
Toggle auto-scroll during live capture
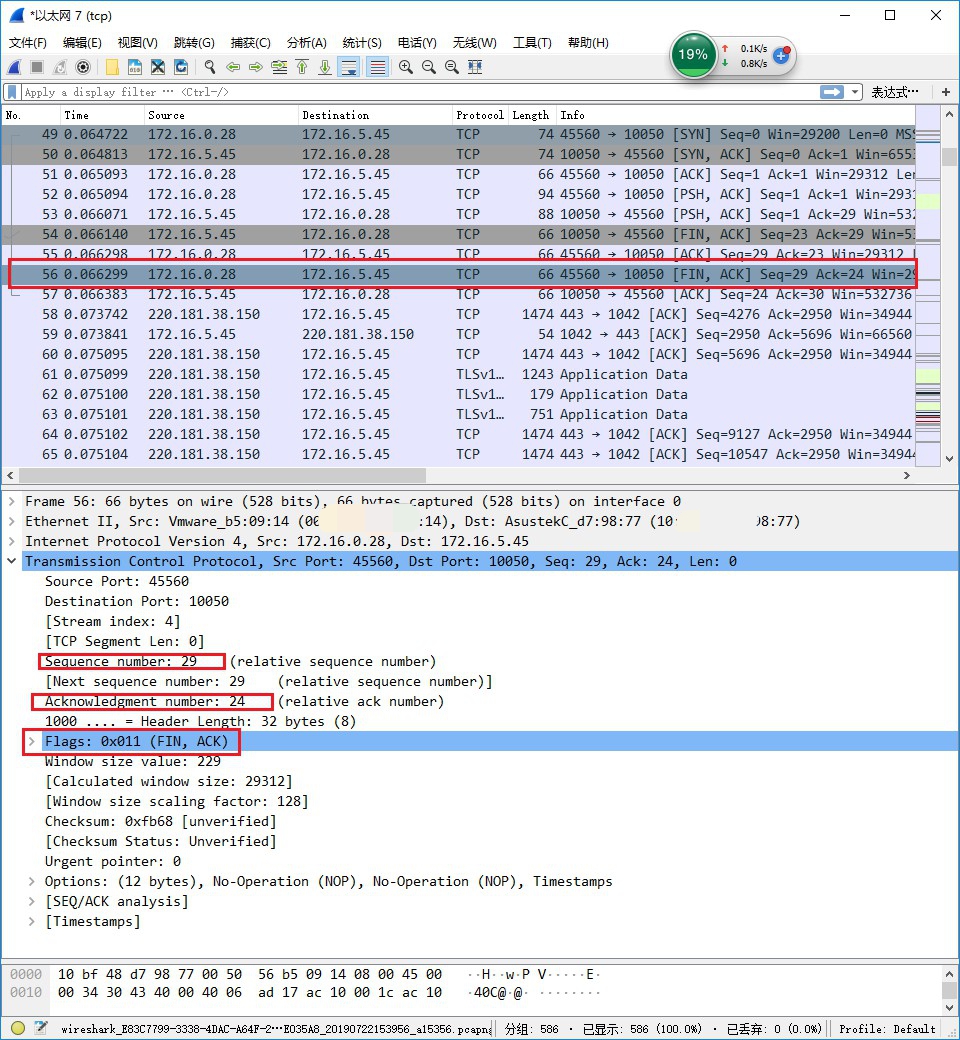pyautogui.click(x=348, y=67)
